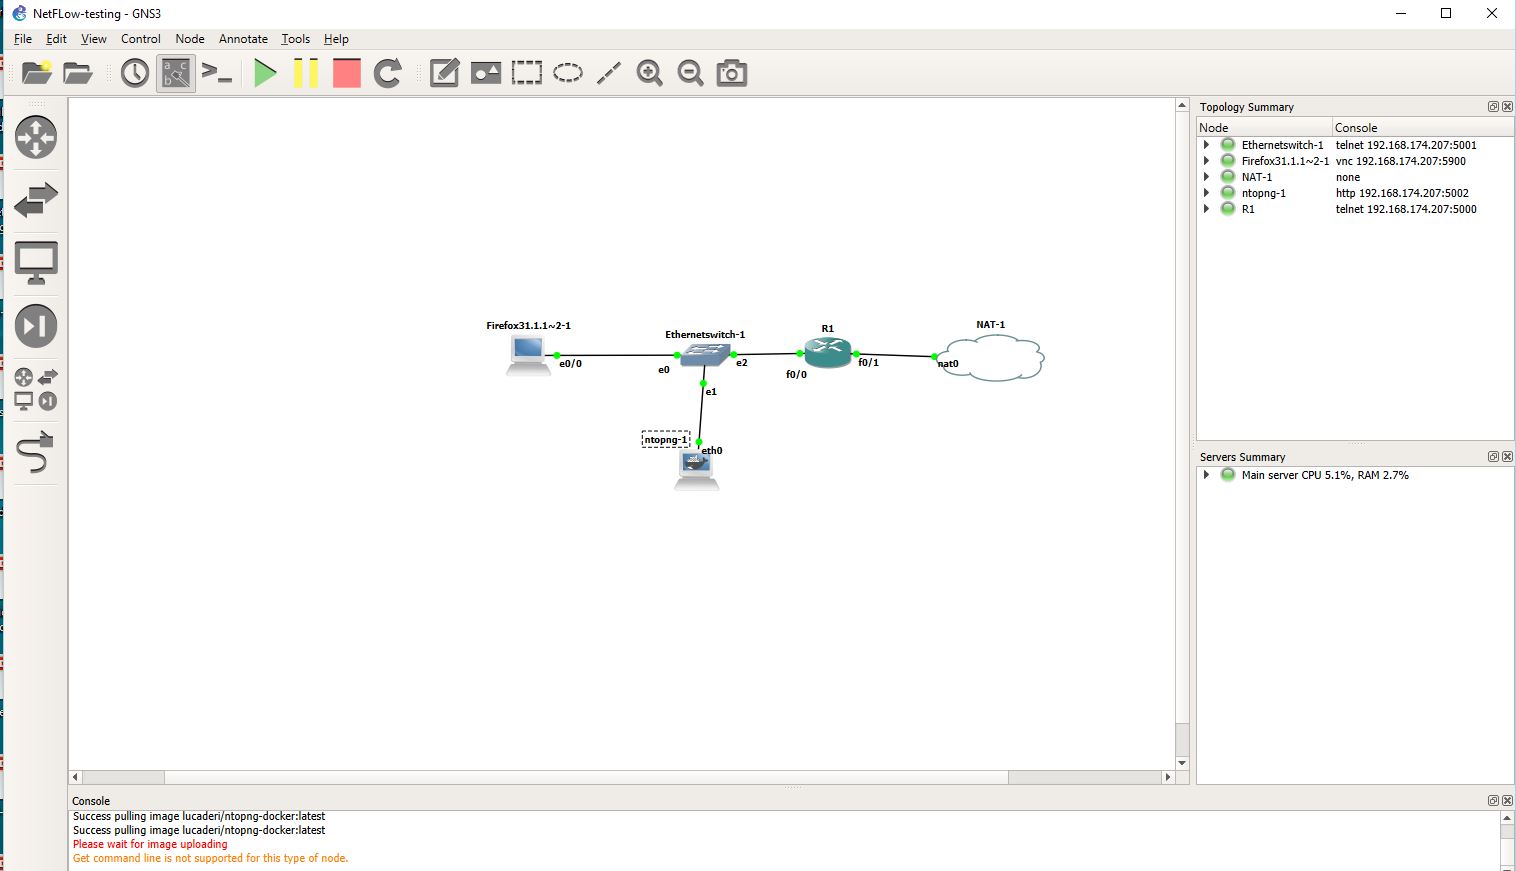Image resolution: width=1516 pixels, height=871 pixels.
Task: Open the Help menu
Action: (x=336, y=39)
